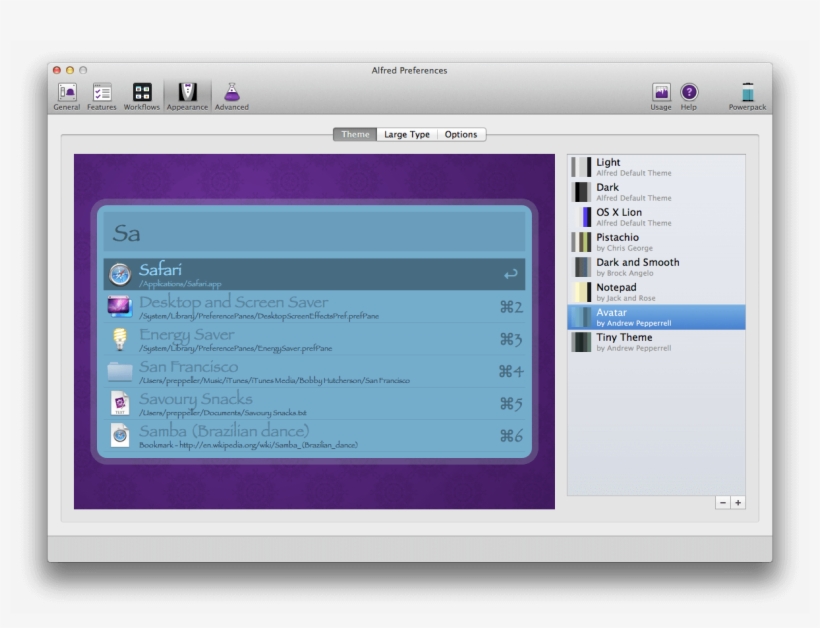Select the Appearance toolbar icon
Screen dimensions: 820x628
[187, 97]
